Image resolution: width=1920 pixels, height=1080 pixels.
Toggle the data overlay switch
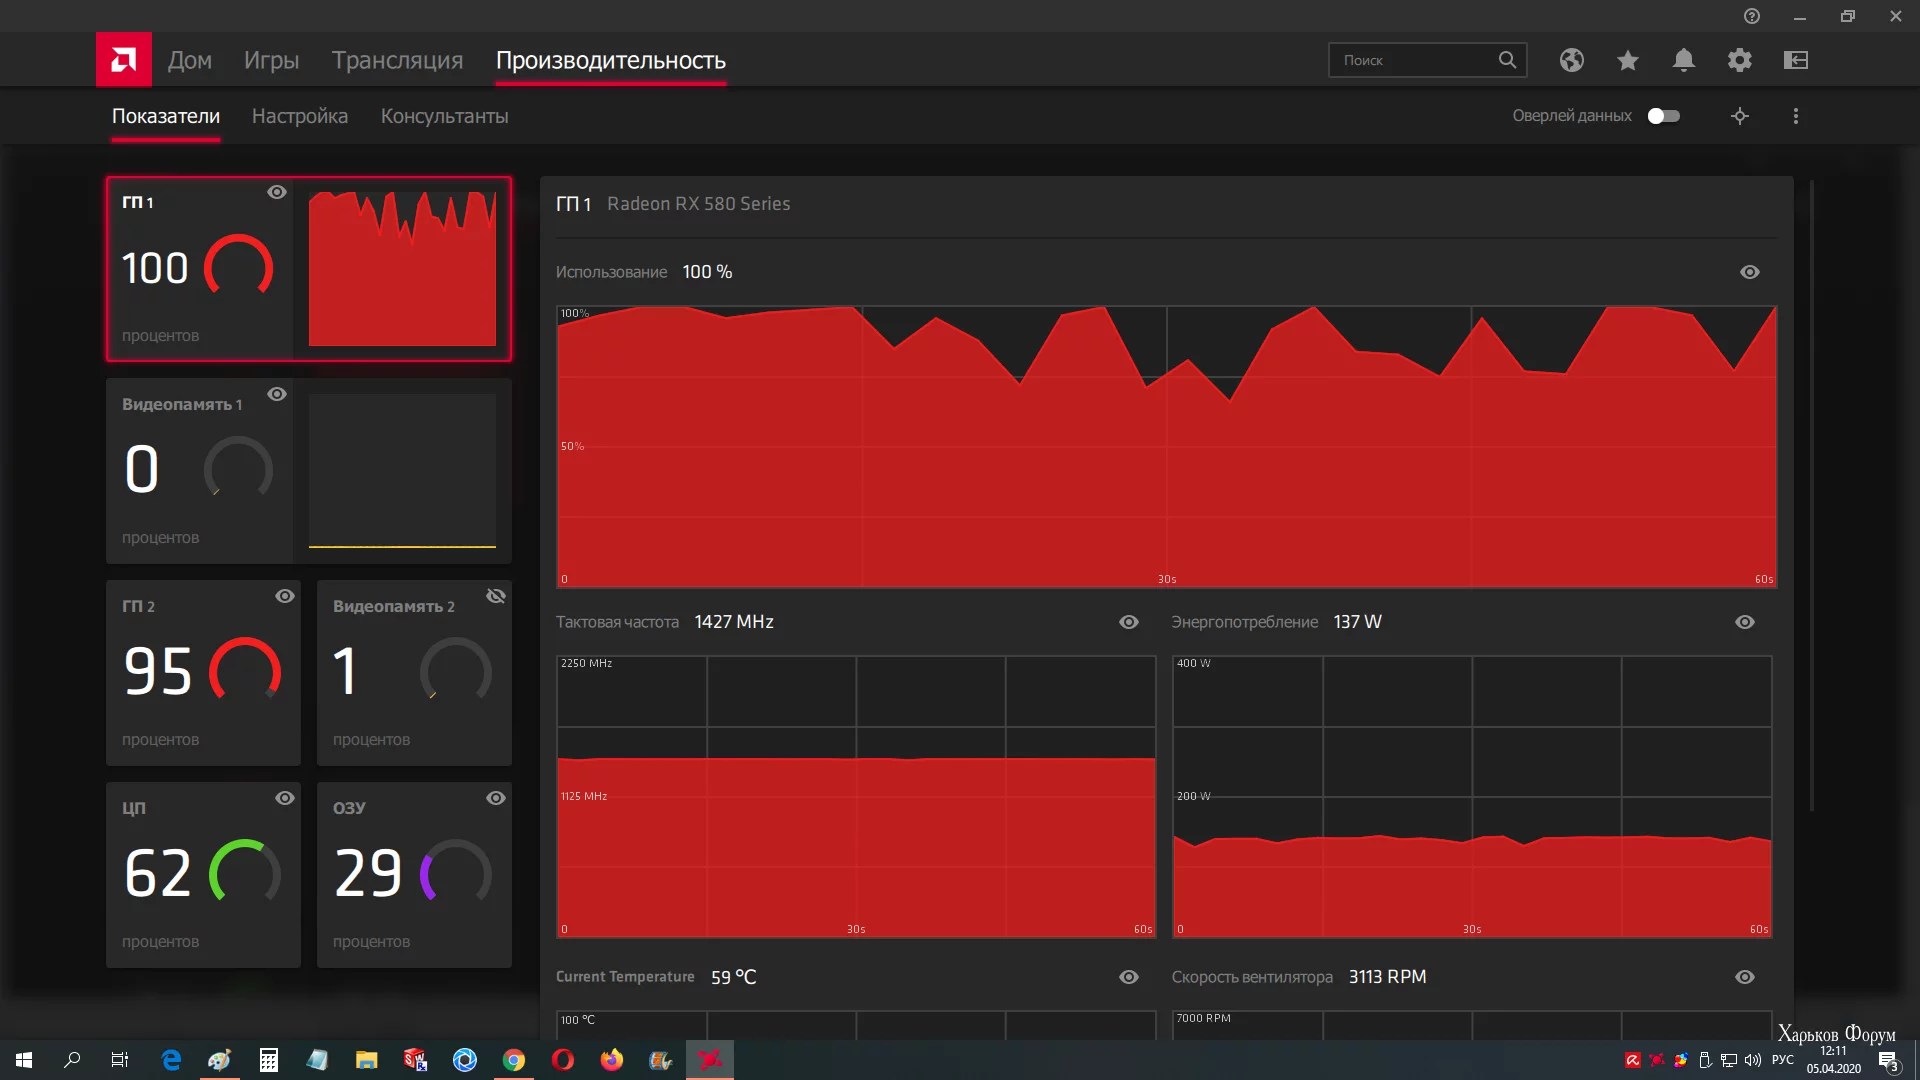tap(1664, 116)
